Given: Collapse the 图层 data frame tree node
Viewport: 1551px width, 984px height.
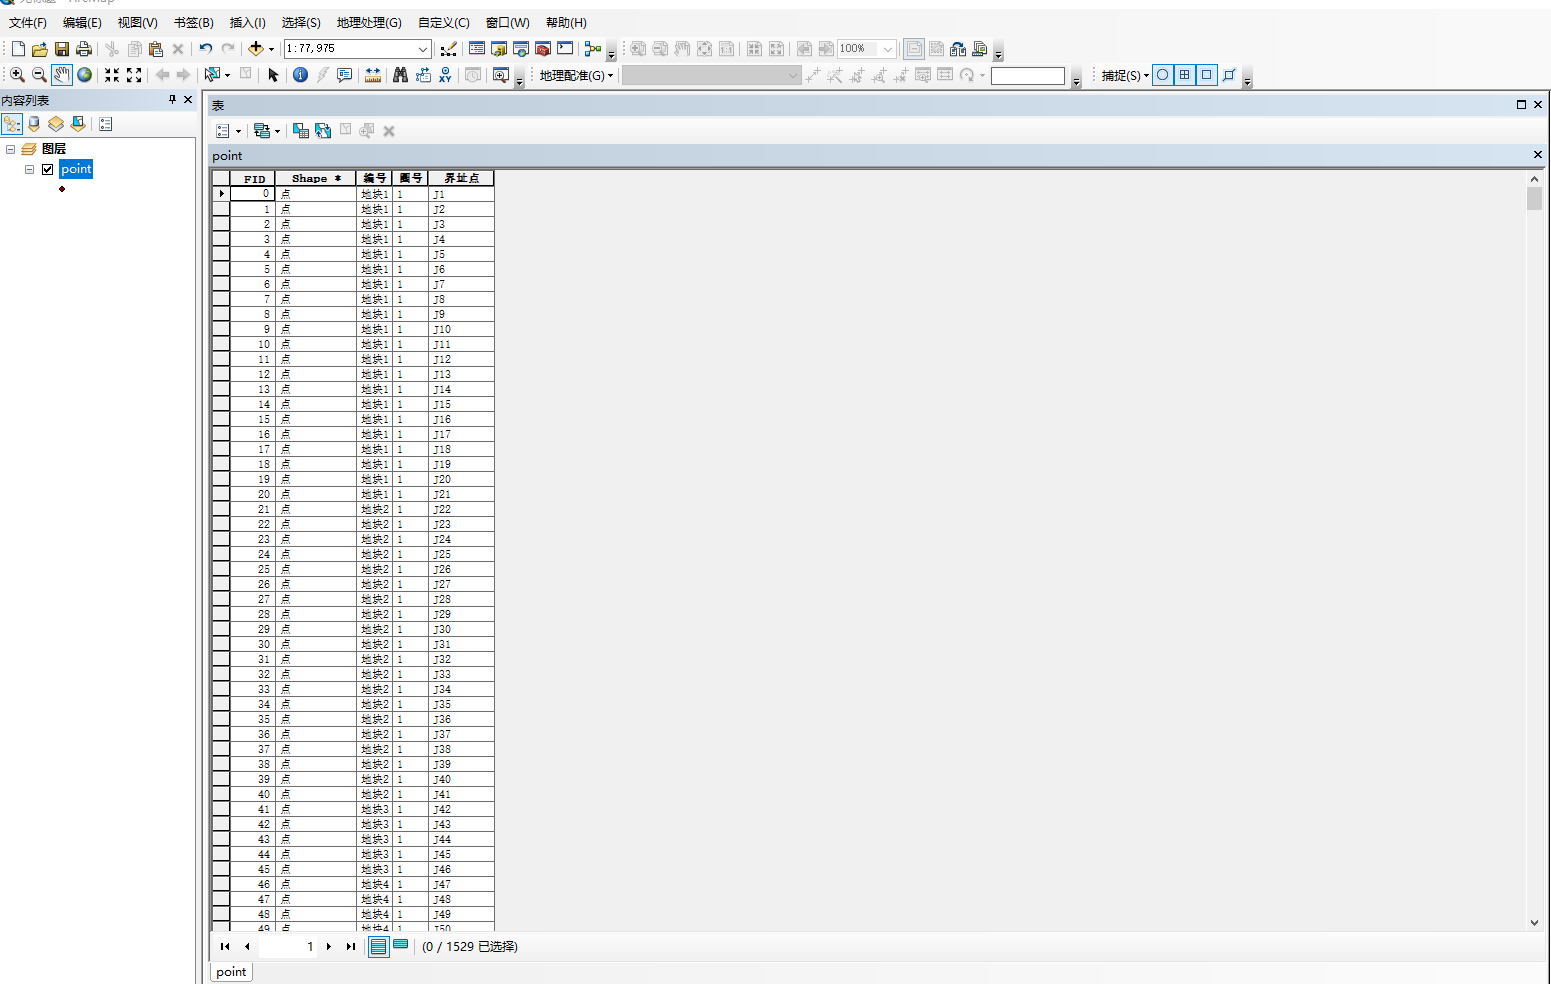Looking at the screenshot, I should (11, 149).
